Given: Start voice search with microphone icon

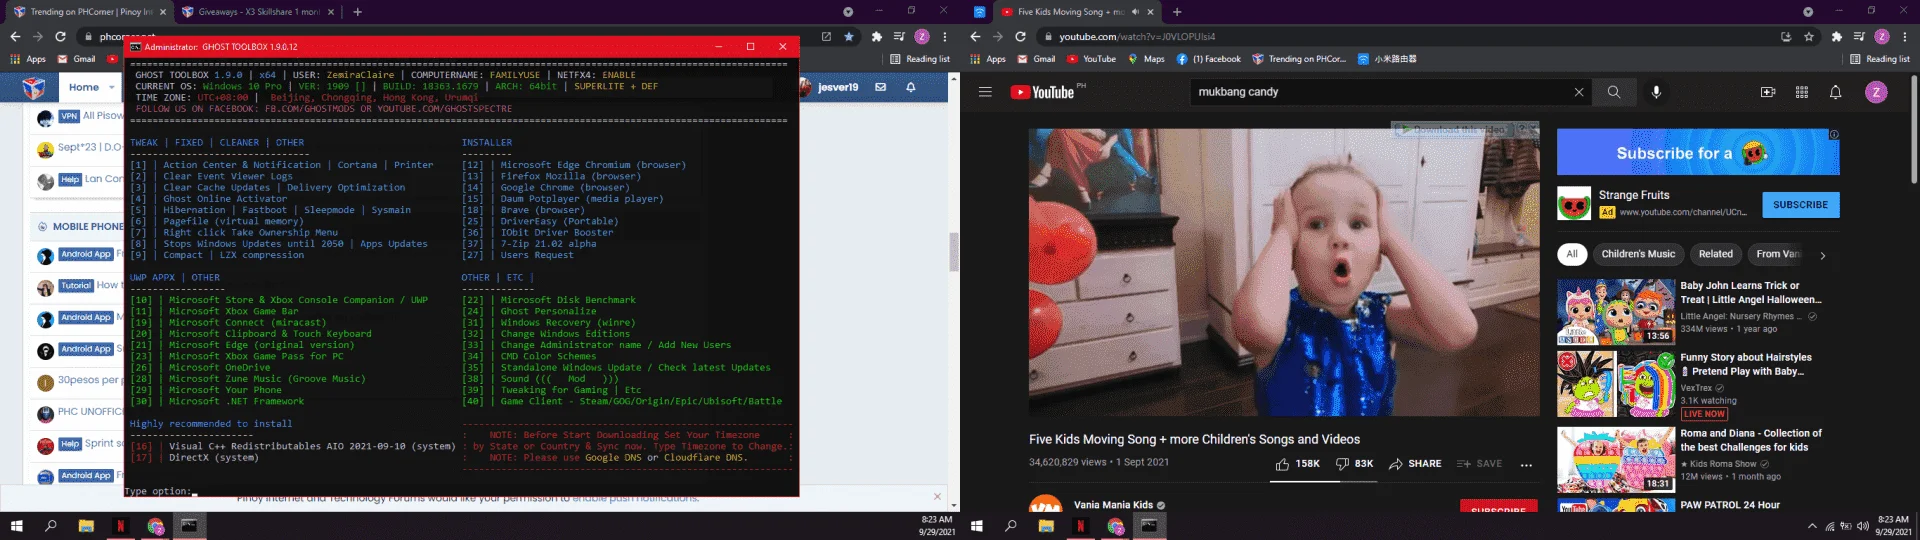Looking at the screenshot, I should tap(1656, 92).
